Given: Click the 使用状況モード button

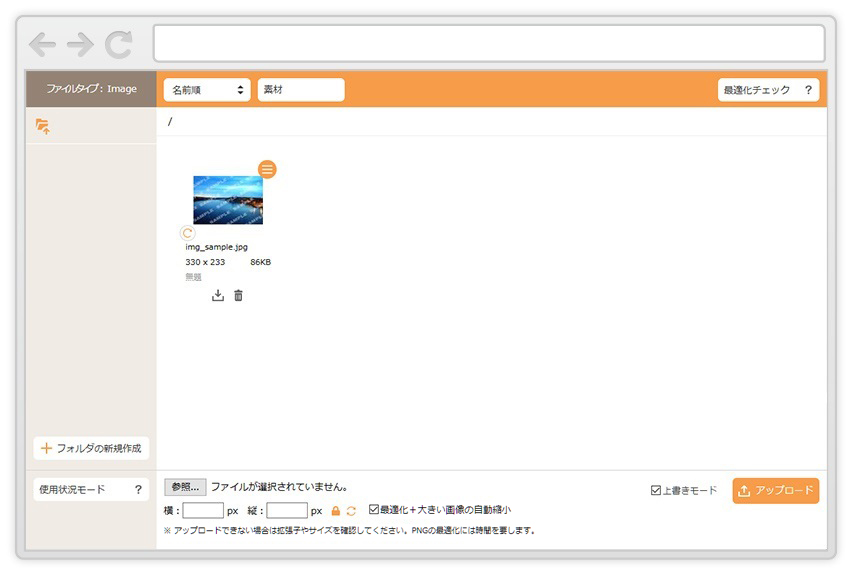Looking at the screenshot, I should 91,489.
